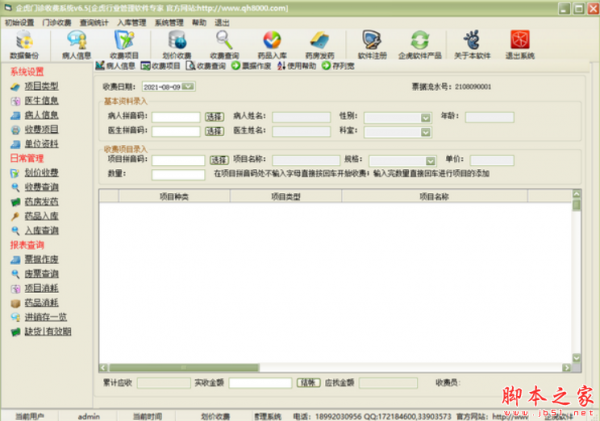Viewport: 600px width, 421px height.
Task: Click 进销存一览 in the sidebar
Action: click(x=46, y=317)
